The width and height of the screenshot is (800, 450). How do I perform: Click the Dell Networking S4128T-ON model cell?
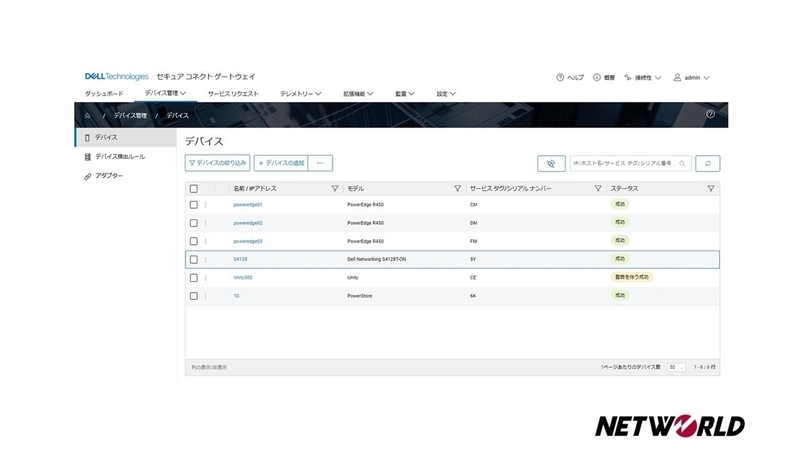pos(377,259)
